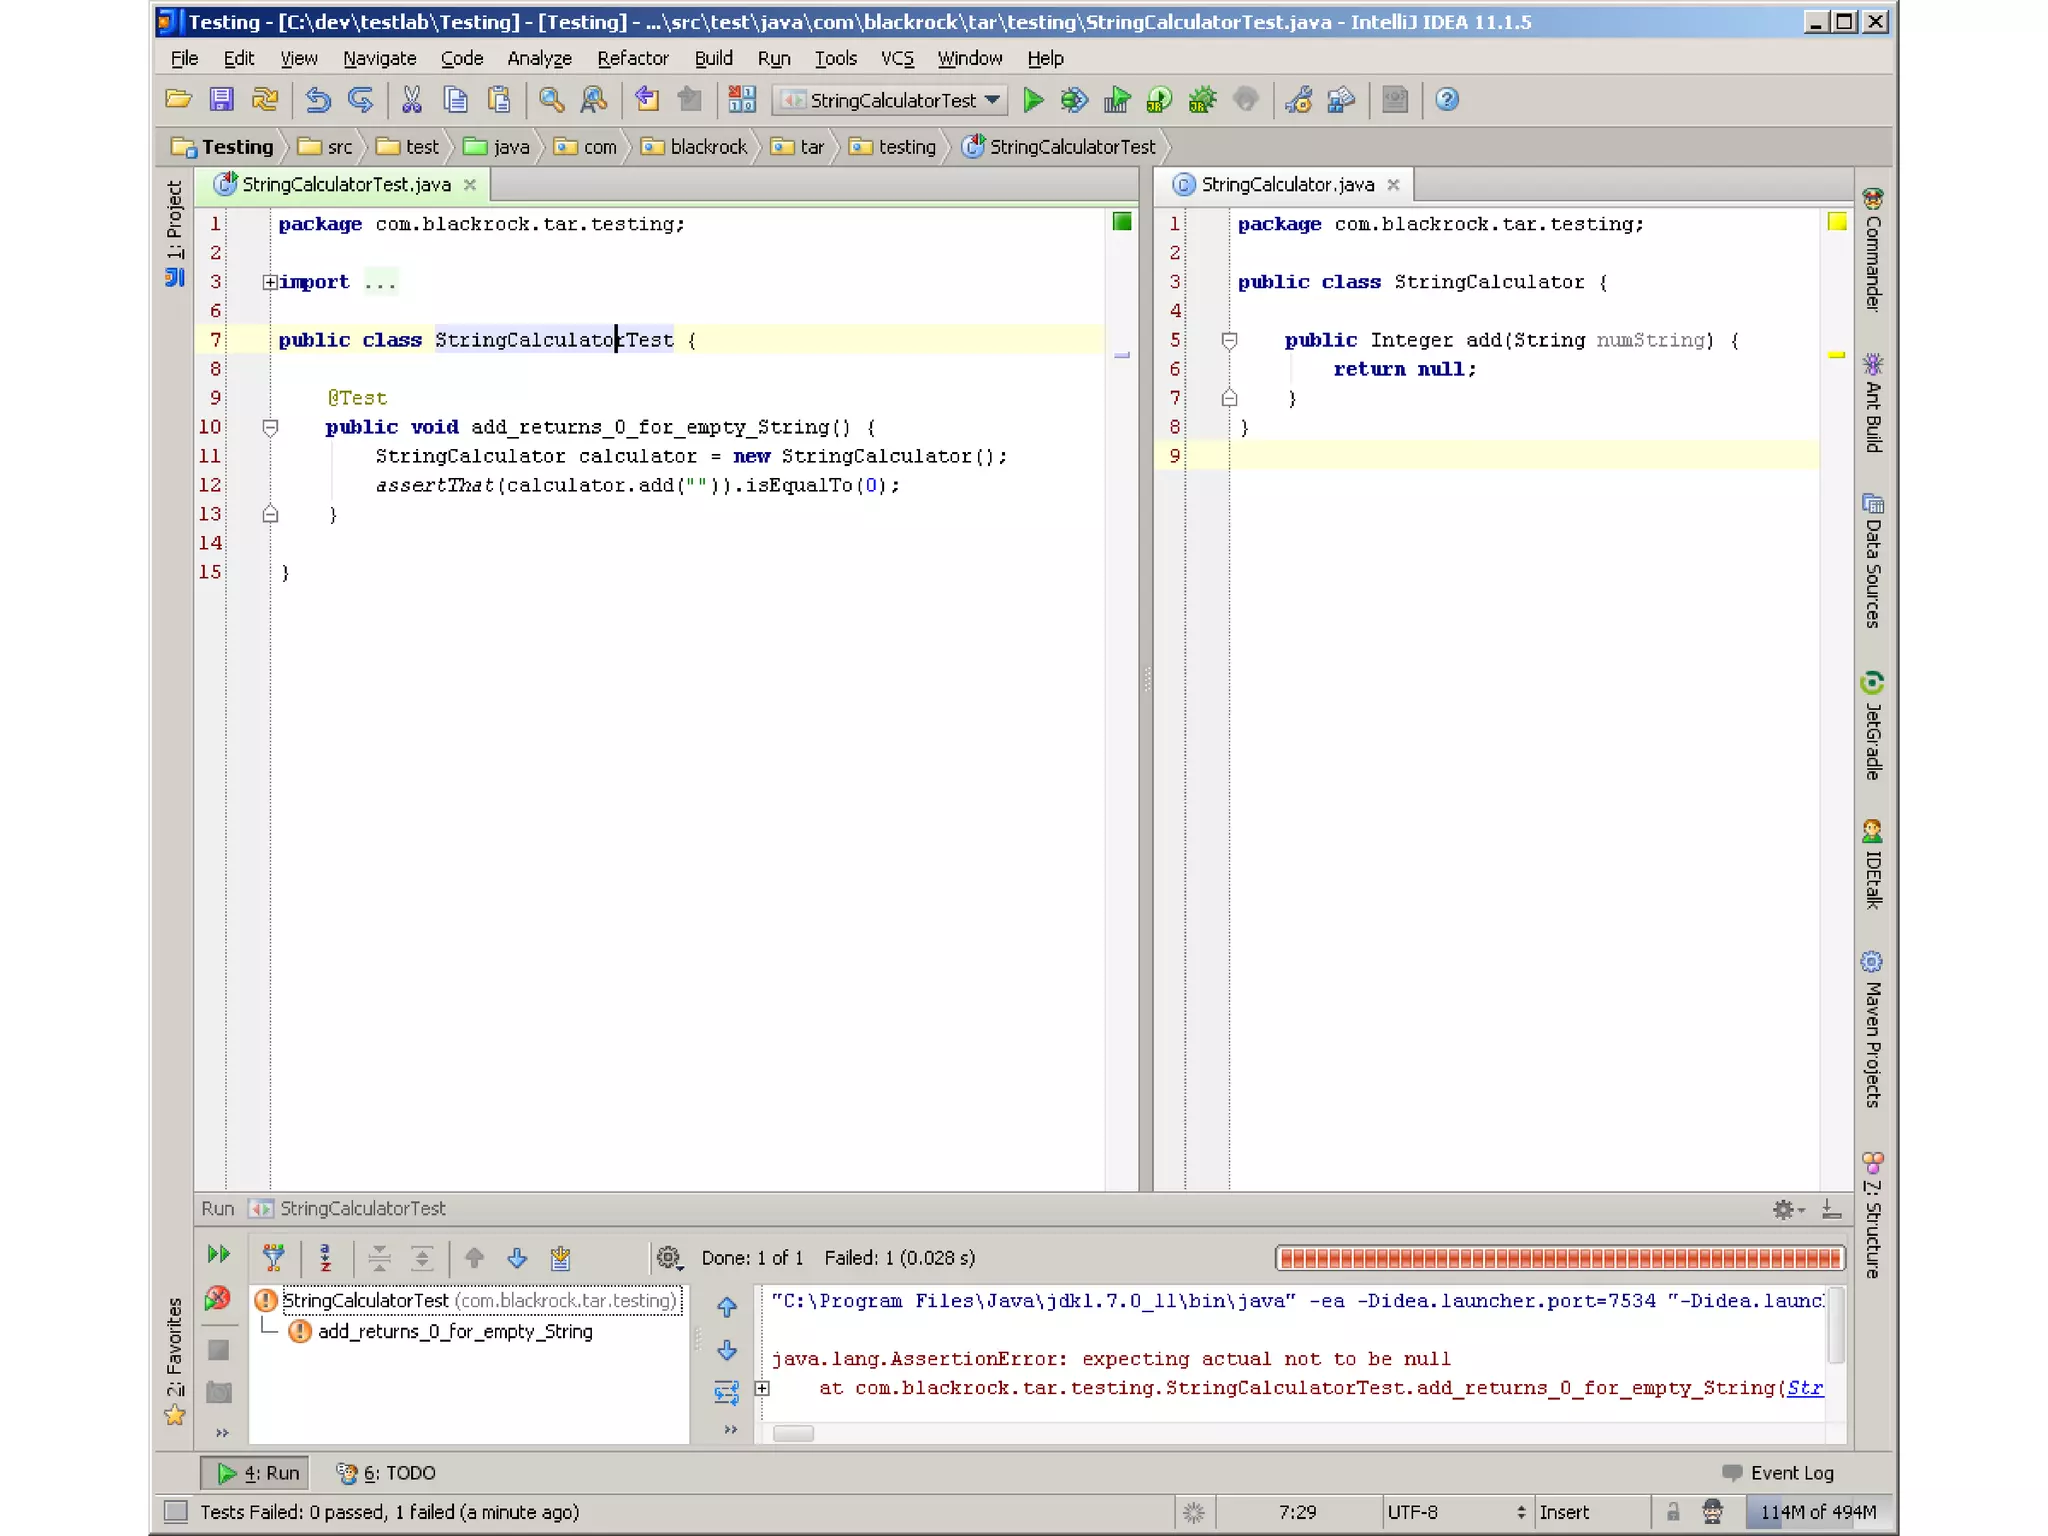
Task: Toggle soft-wrap in console output
Action: [727, 1392]
